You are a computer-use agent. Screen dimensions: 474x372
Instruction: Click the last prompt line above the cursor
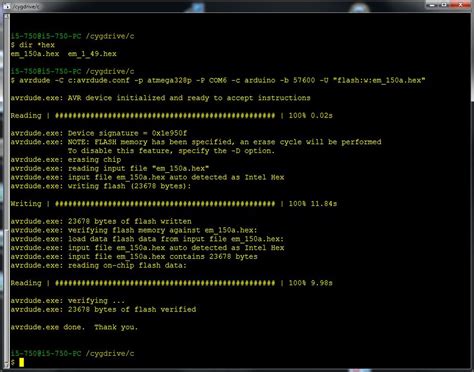tap(72, 353)
